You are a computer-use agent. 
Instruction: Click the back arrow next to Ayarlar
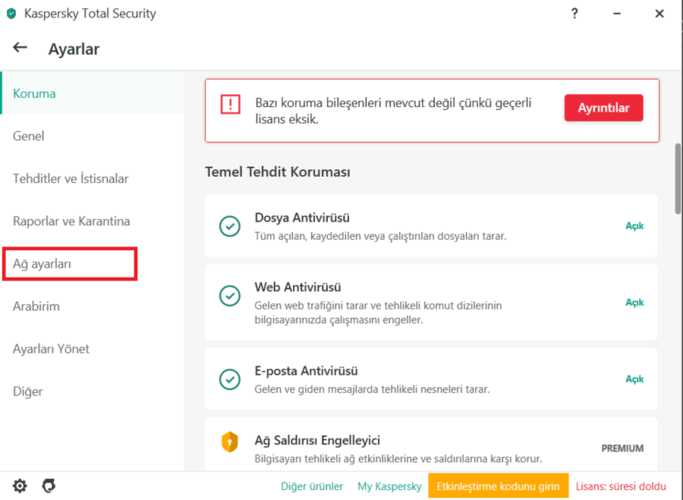click(20, 47)
